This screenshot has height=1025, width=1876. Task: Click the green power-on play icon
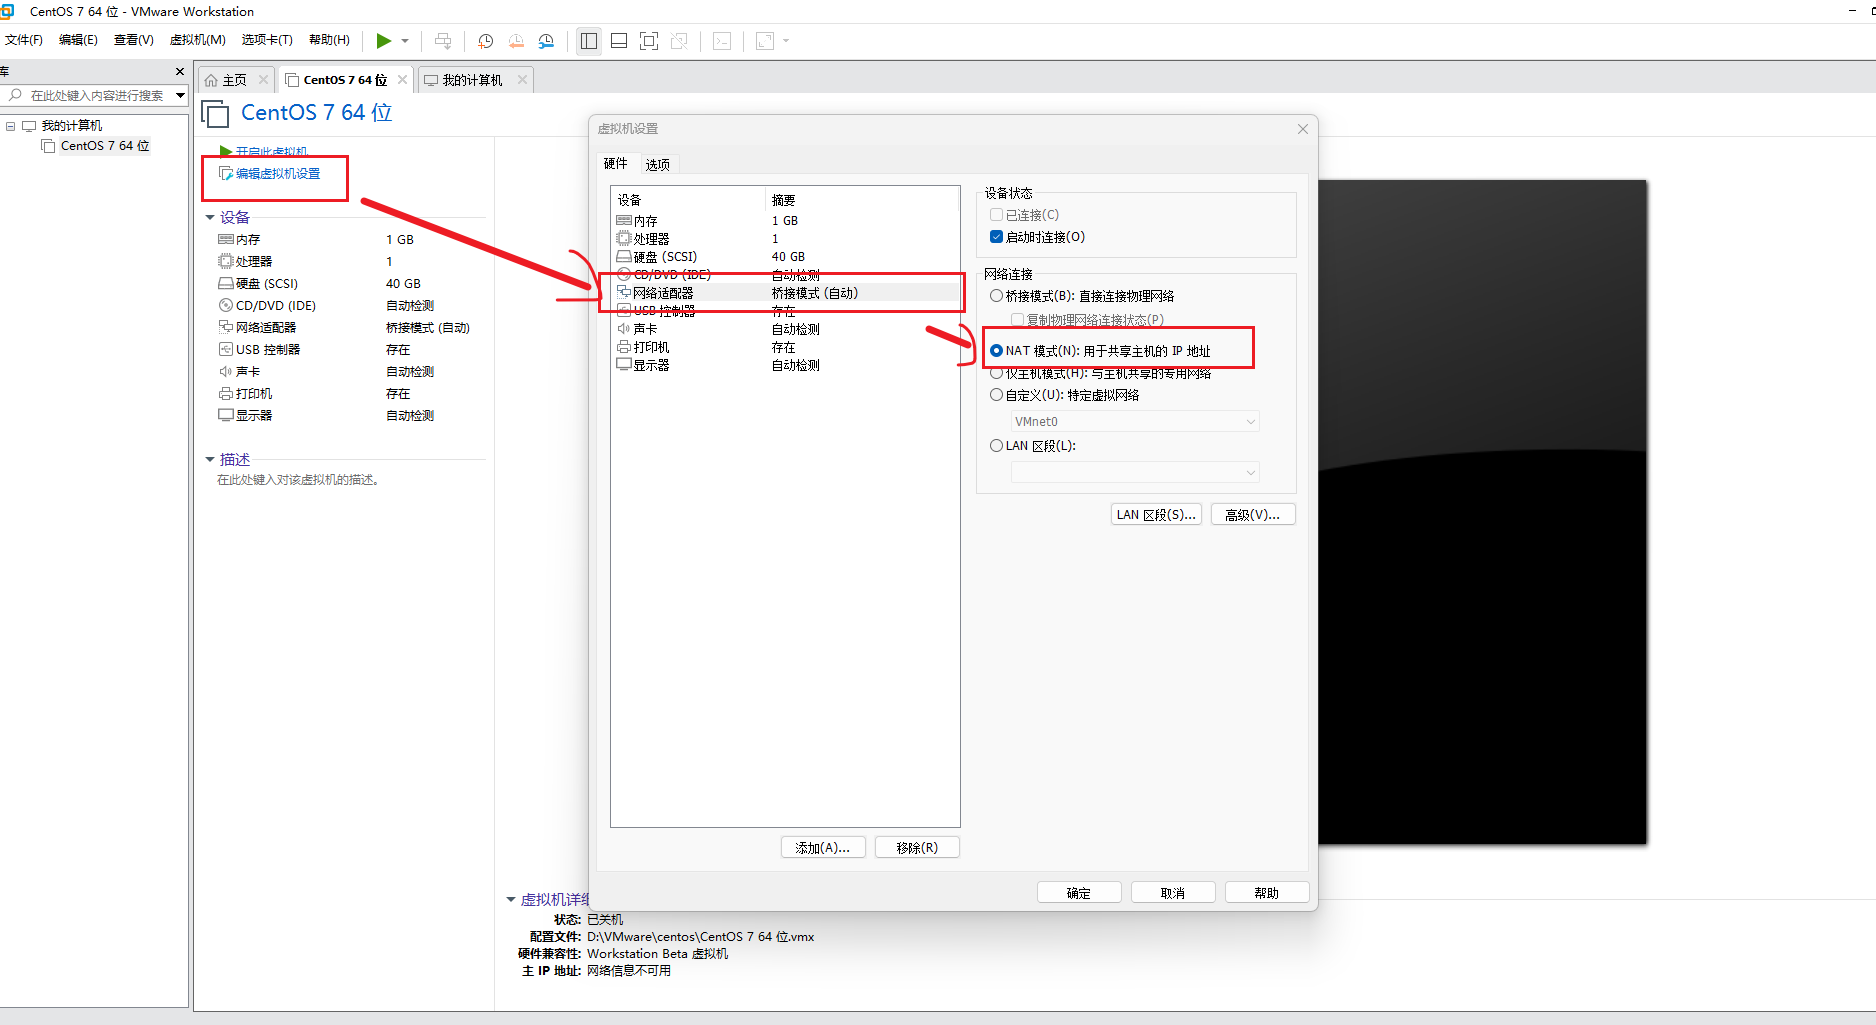[383, 41]
